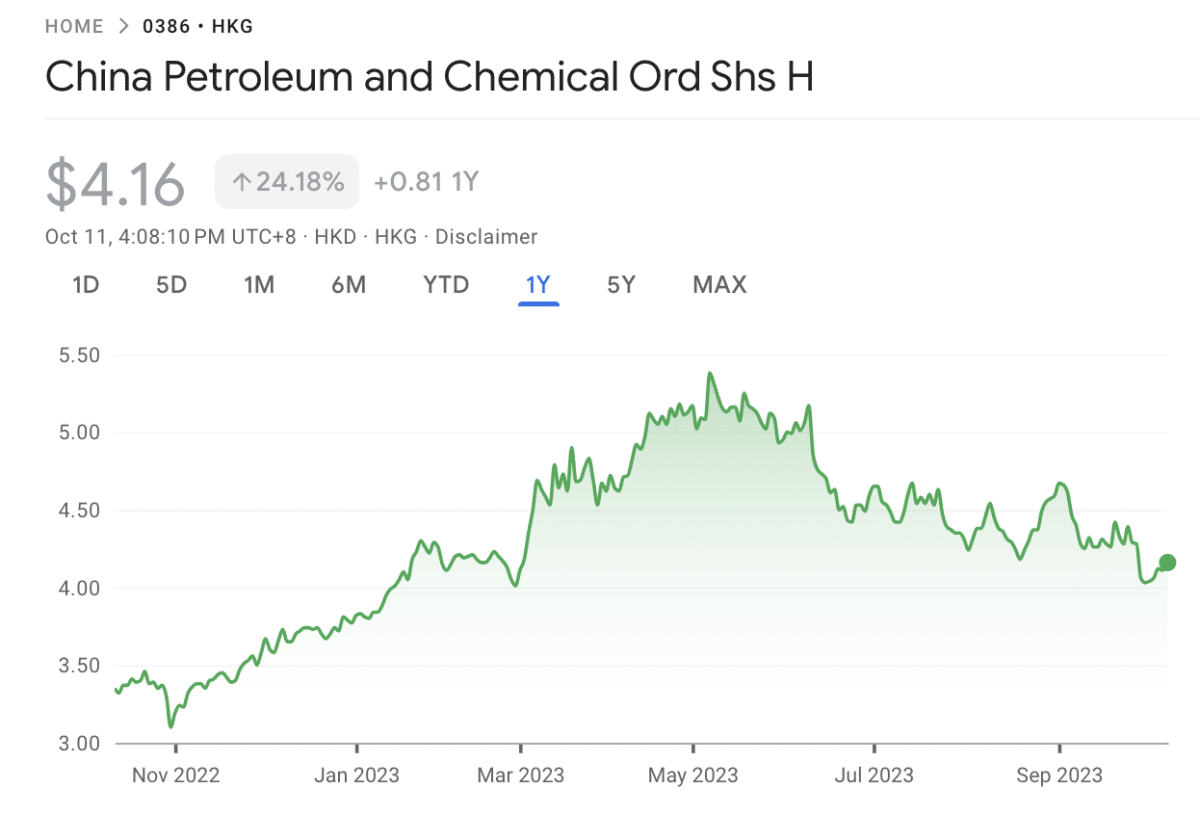The width and height of the screenshot is (1200, 815).
Task: Click the HOME breadcrumb link
Action: 74,26
